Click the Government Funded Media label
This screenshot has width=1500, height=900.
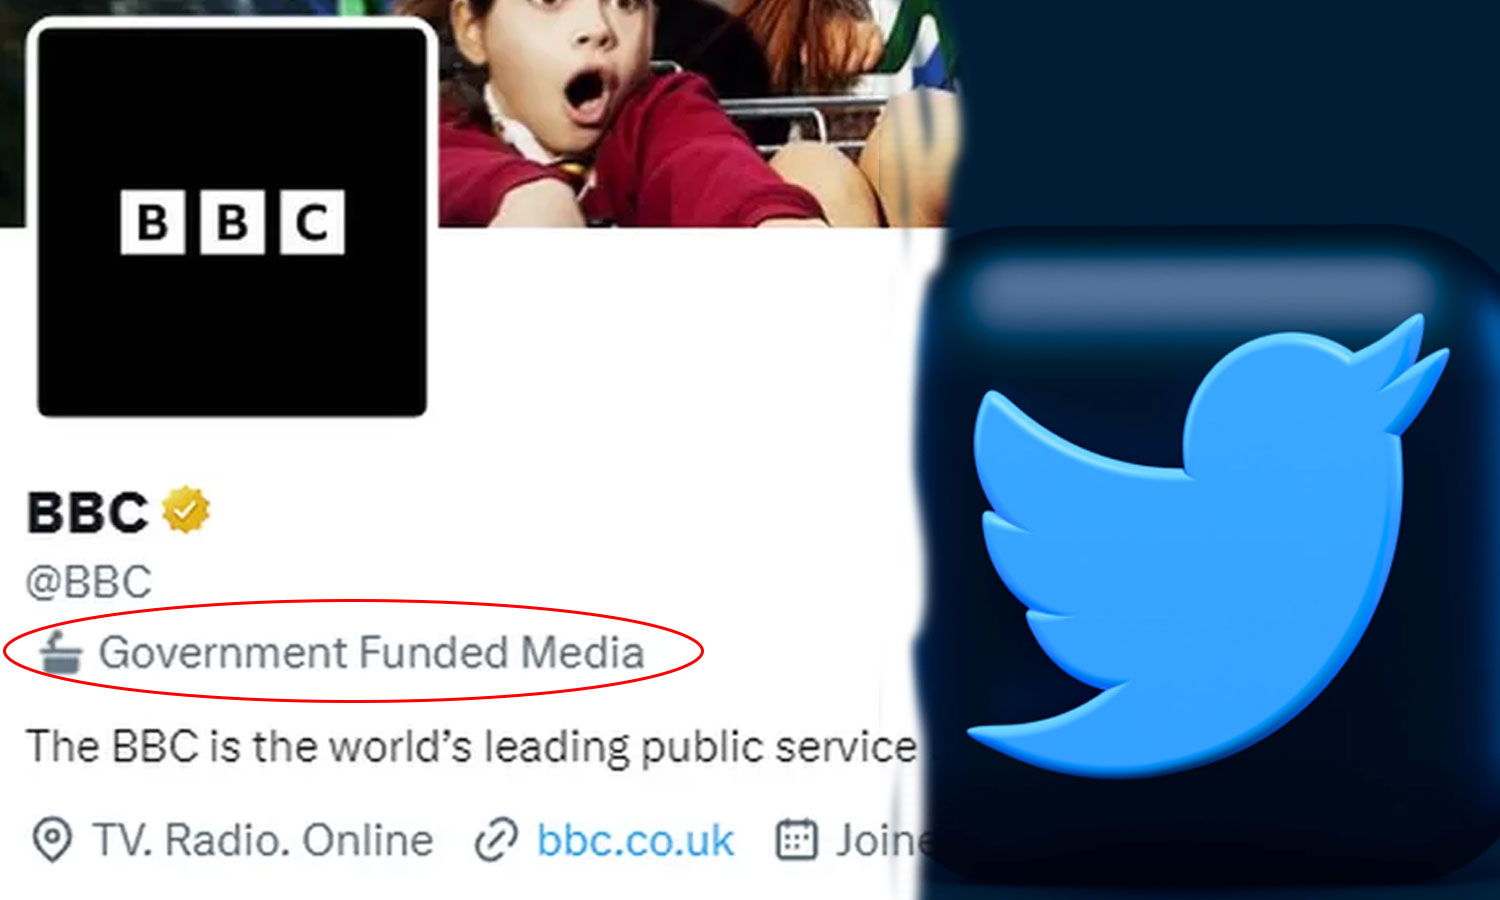tap(371, 653)
